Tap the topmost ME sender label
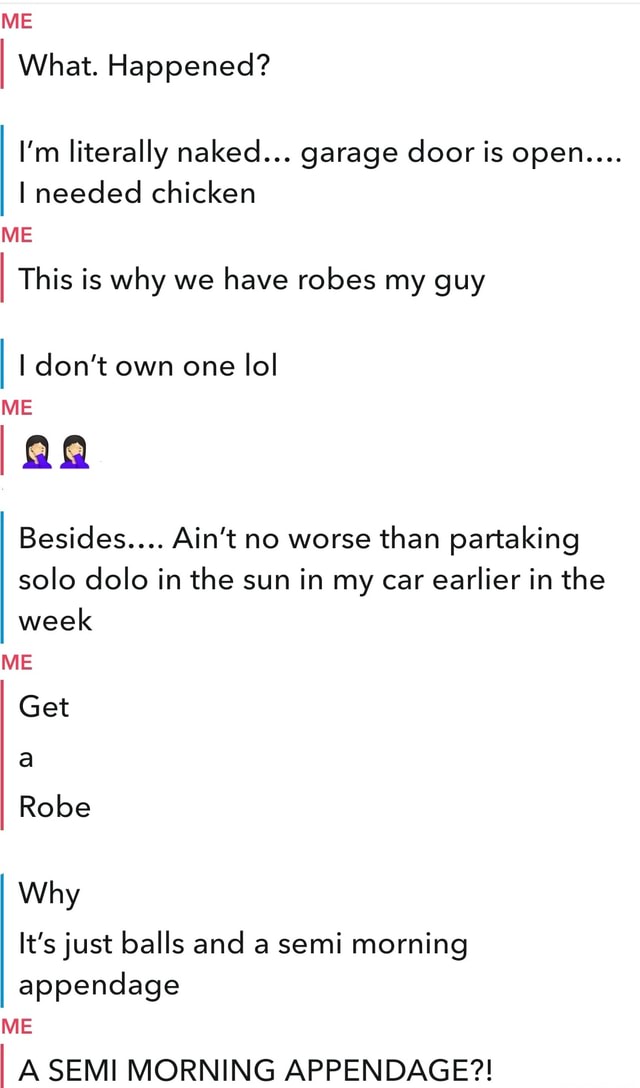Viewport: 640px width, 1088px height. 17,21
